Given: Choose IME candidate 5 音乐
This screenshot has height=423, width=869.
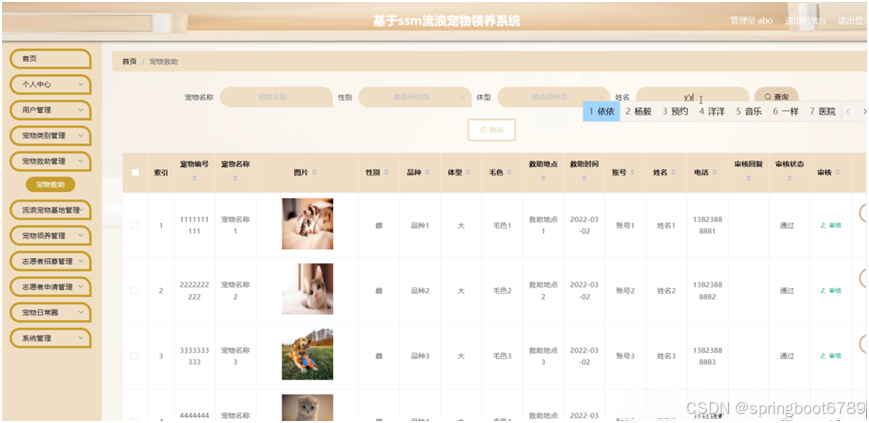Looking at the screenshot, I should [749, 111].
